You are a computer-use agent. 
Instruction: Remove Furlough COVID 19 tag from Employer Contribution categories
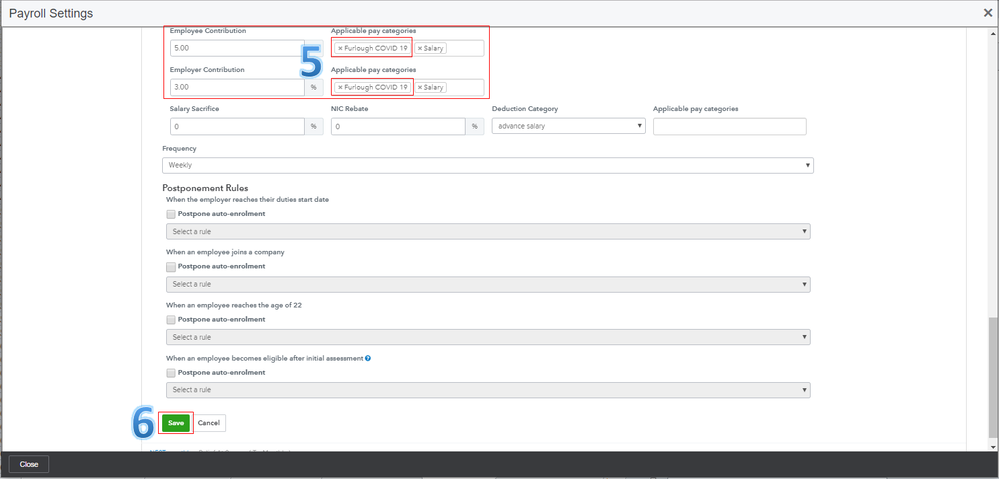coord(340,87)
